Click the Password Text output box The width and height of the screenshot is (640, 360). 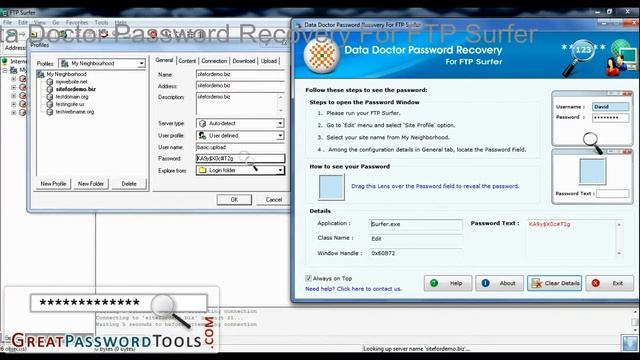coord(574,238)
